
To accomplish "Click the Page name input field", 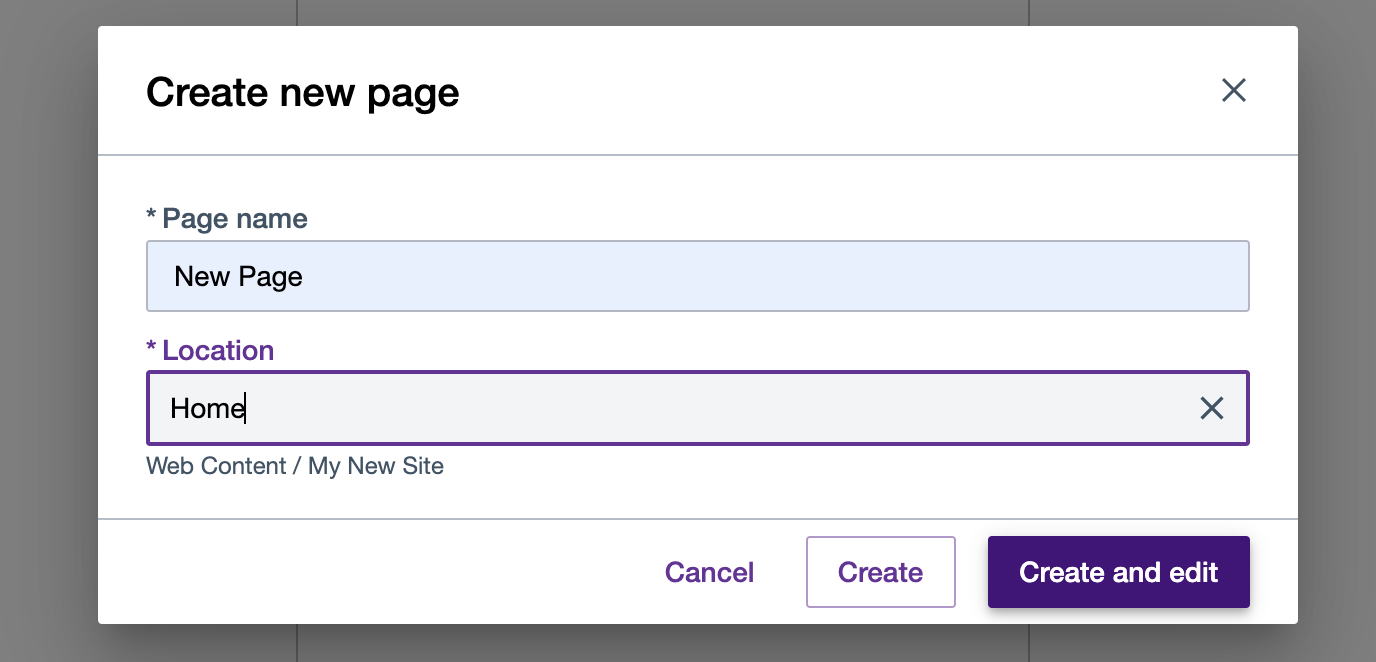I will (697, 276).
